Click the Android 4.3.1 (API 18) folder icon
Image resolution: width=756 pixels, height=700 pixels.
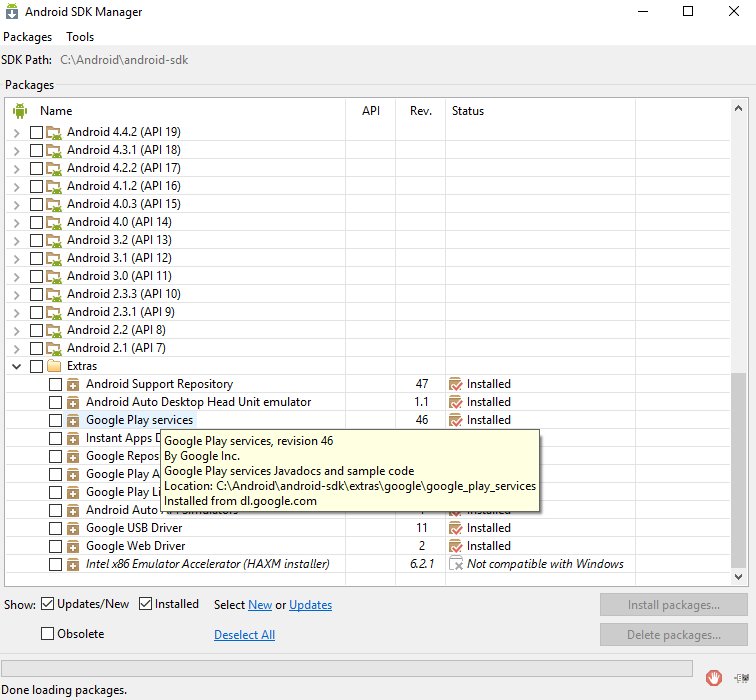(54, 150)
